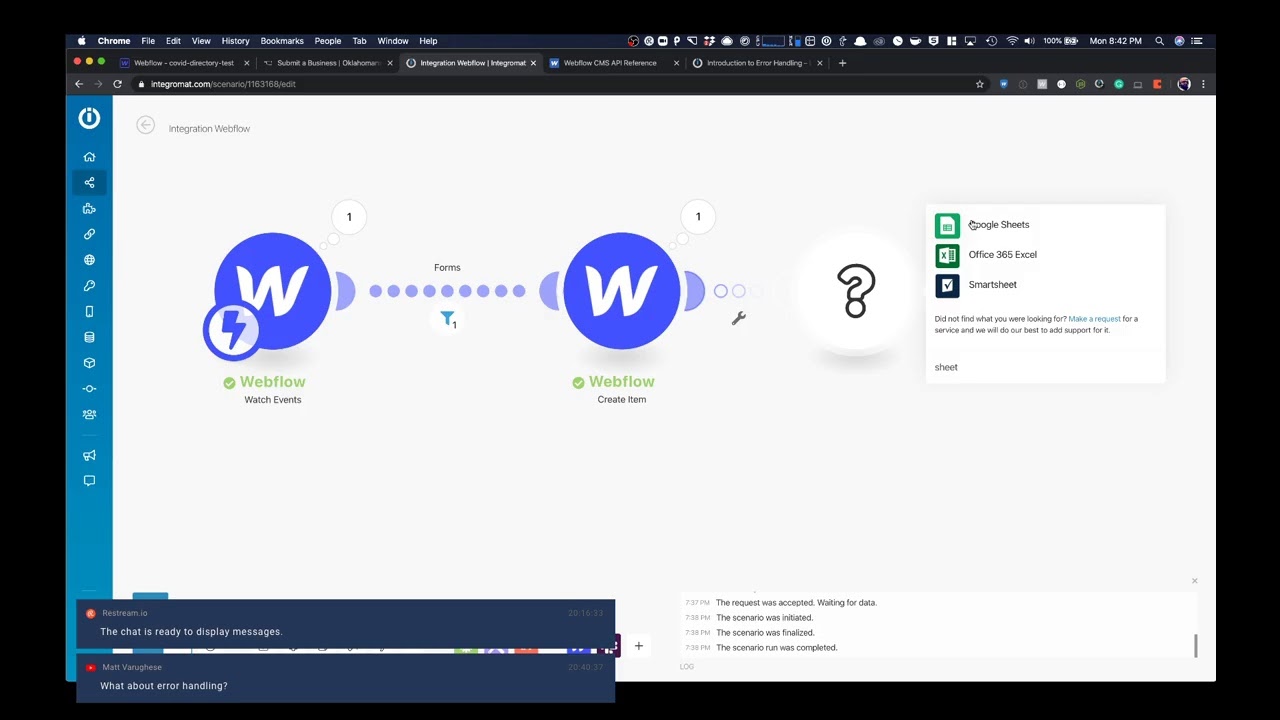Open the megaphone announcements icon
The width and height of the screenshot is (1280, 720).
89,455
